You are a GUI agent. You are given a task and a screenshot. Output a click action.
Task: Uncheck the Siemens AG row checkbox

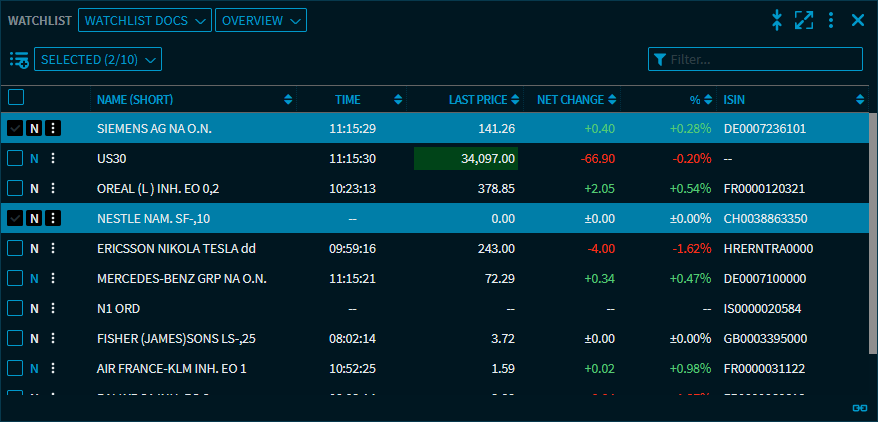point(15,128)
